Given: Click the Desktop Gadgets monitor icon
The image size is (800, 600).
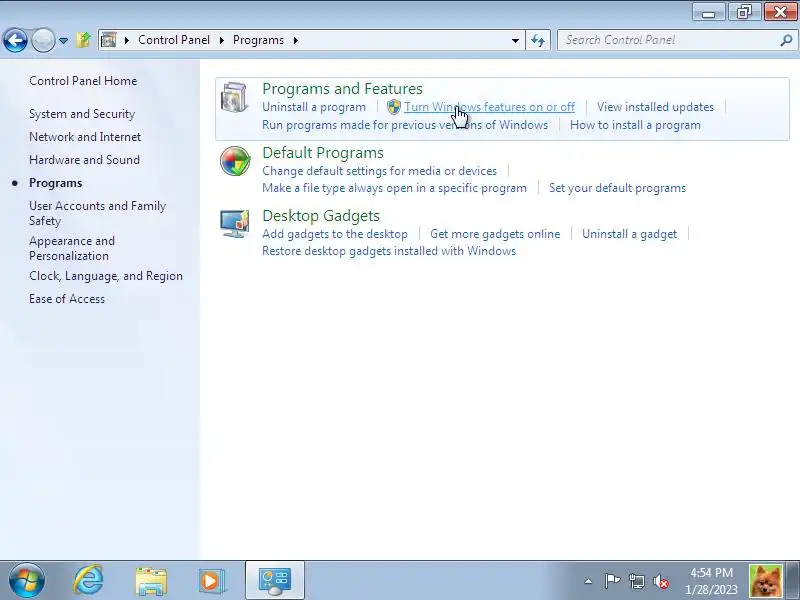Looking at the screenshot, I should click(x=235, y=223).
